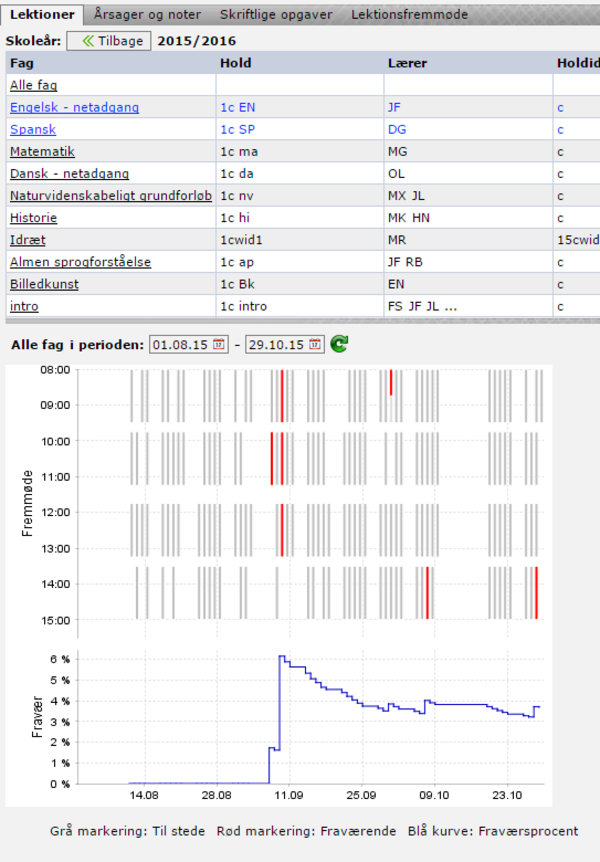600x862 pixels.
Task: Open the end date calendar picker icon
Action: click(315, 344)
